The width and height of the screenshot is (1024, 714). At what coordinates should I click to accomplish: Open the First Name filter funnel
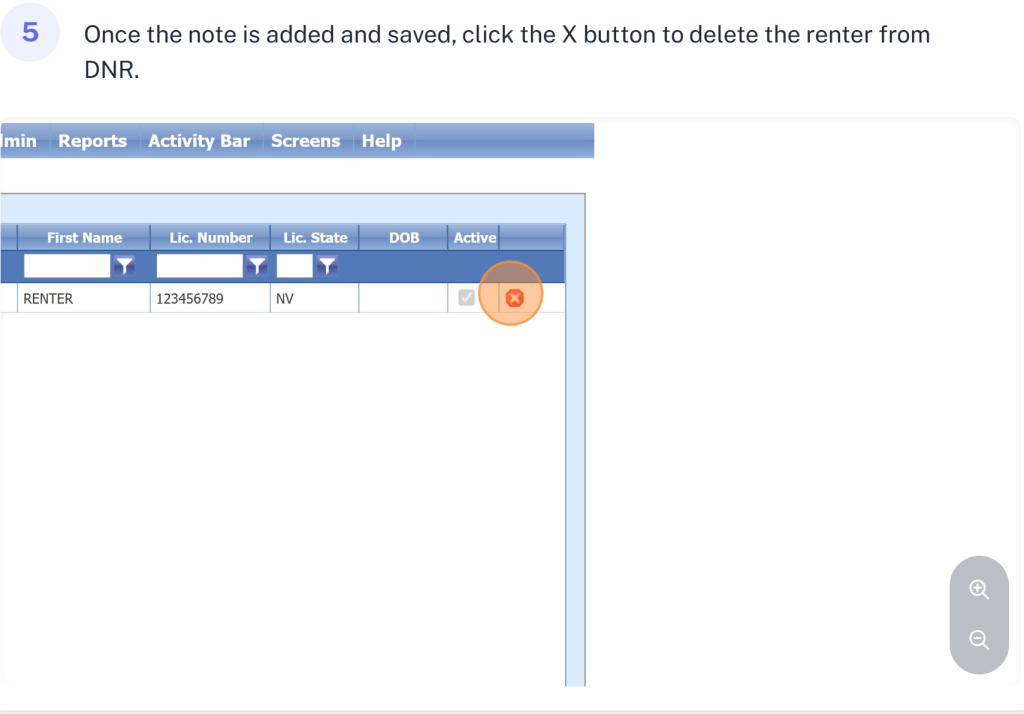click(x=124, y=266)
